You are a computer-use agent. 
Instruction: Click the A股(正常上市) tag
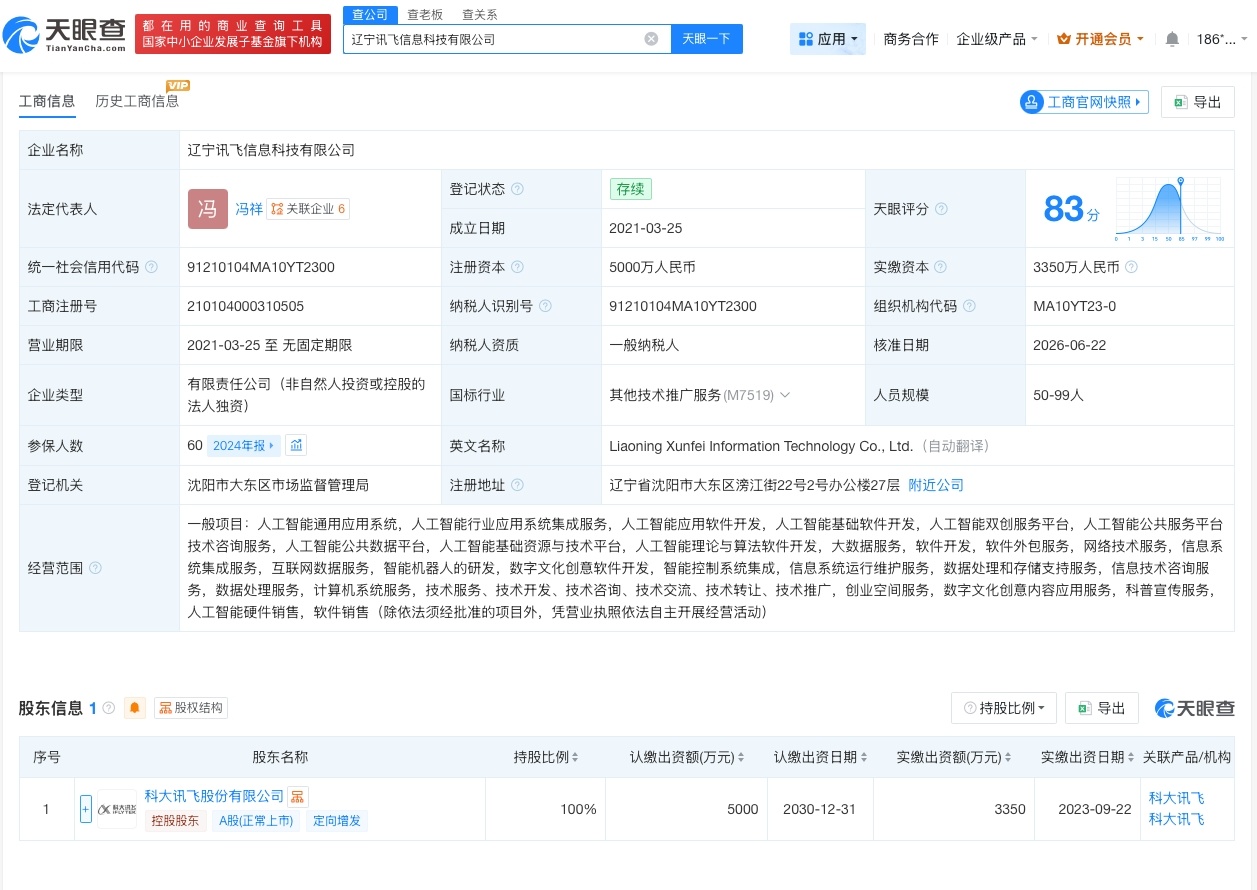(x=256, y=821)
